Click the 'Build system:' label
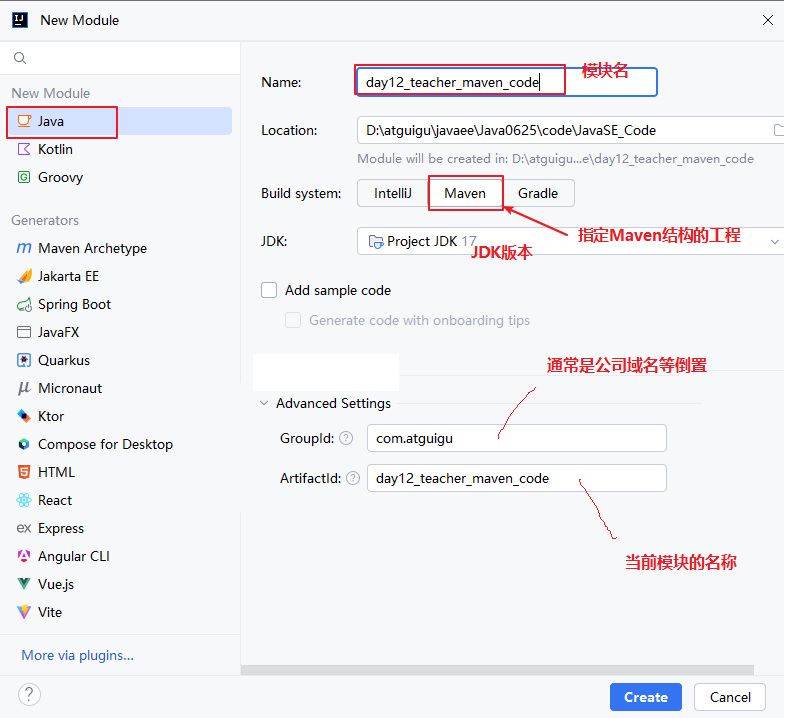Image resolution: width=790 pixels, height=718 pixels. (x=301, y=193)
